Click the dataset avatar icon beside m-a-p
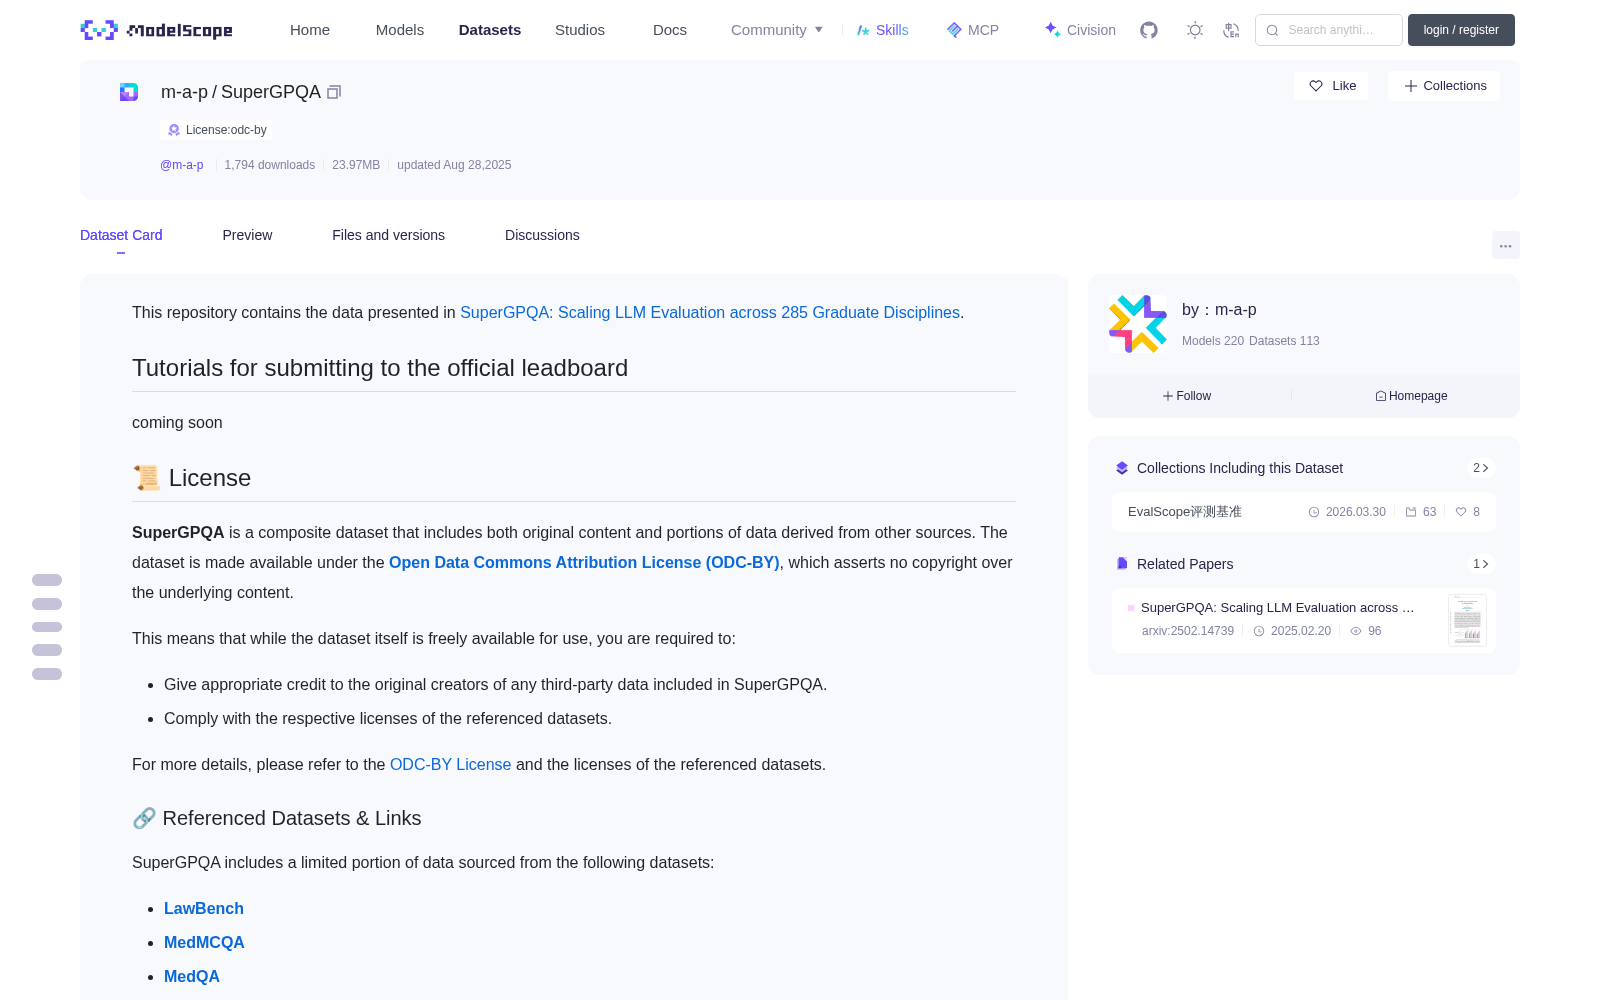1600x1000 pixels. pyautogui.click(x=129, y=92)
